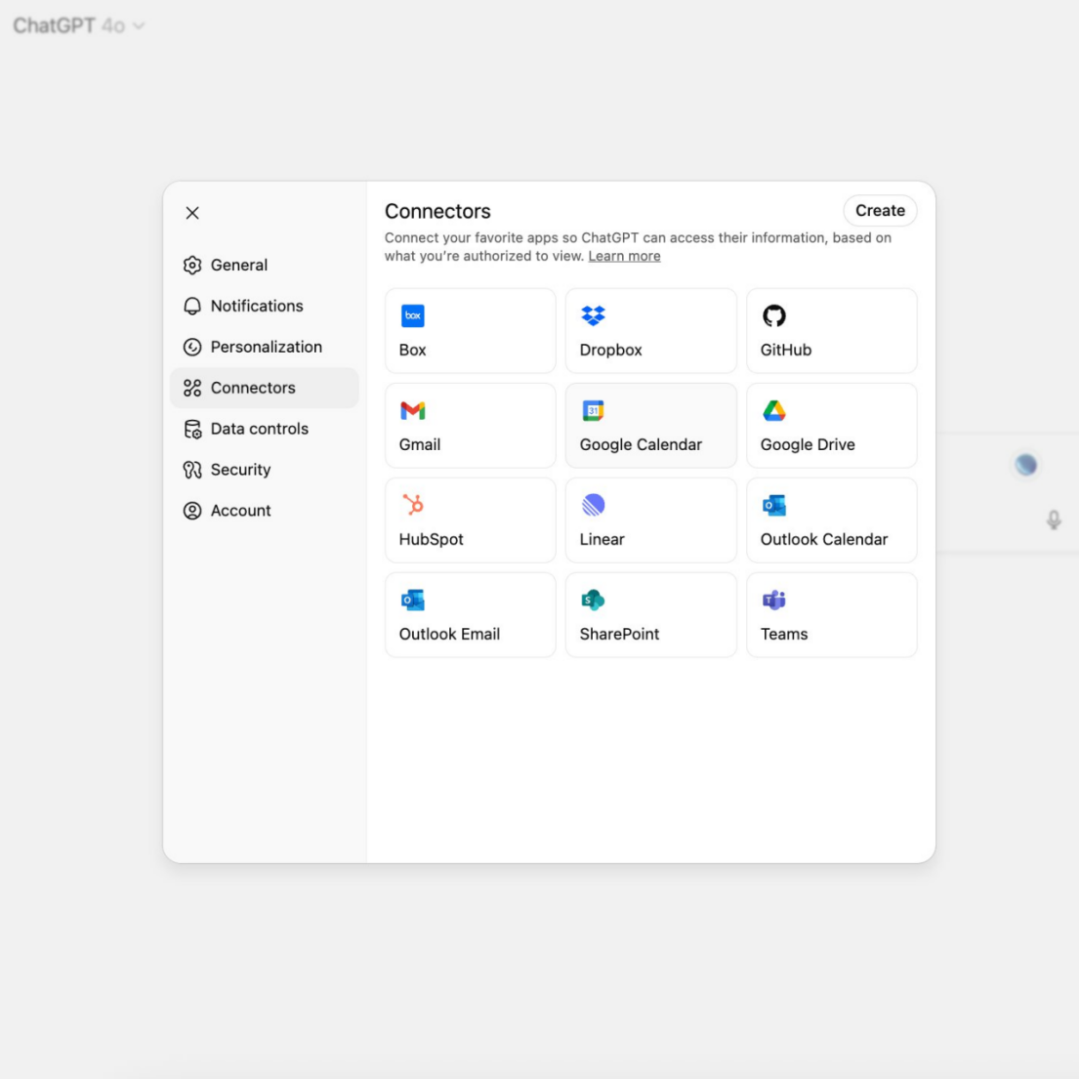Click the GitHub octocat icon
Viewport: 1080px width, 1080px height.
(x=774, y=315)
